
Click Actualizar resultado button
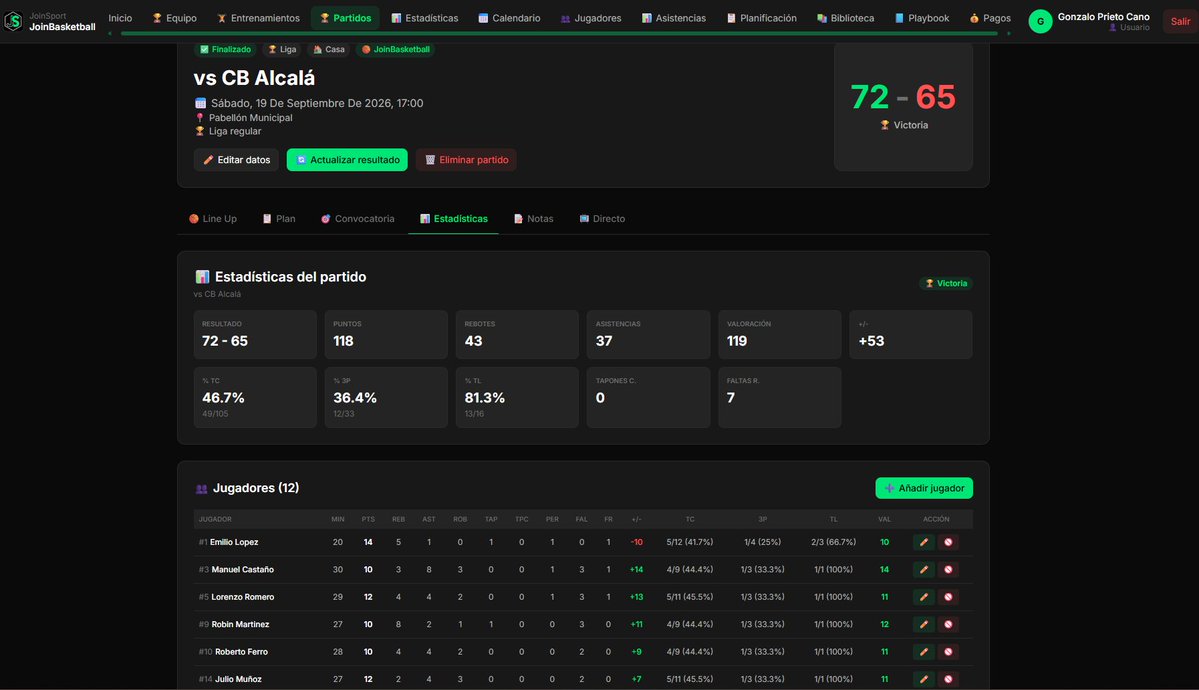click(x=347, y=160)
